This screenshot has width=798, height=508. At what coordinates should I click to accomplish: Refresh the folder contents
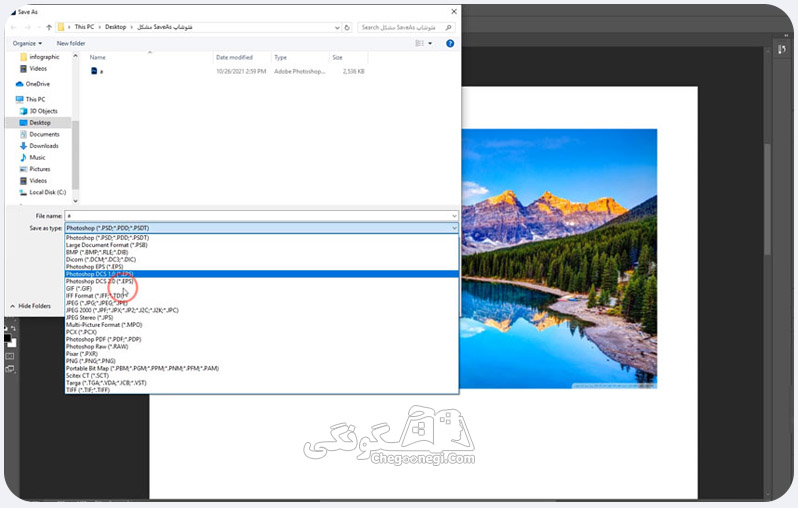tap(347, 27)
